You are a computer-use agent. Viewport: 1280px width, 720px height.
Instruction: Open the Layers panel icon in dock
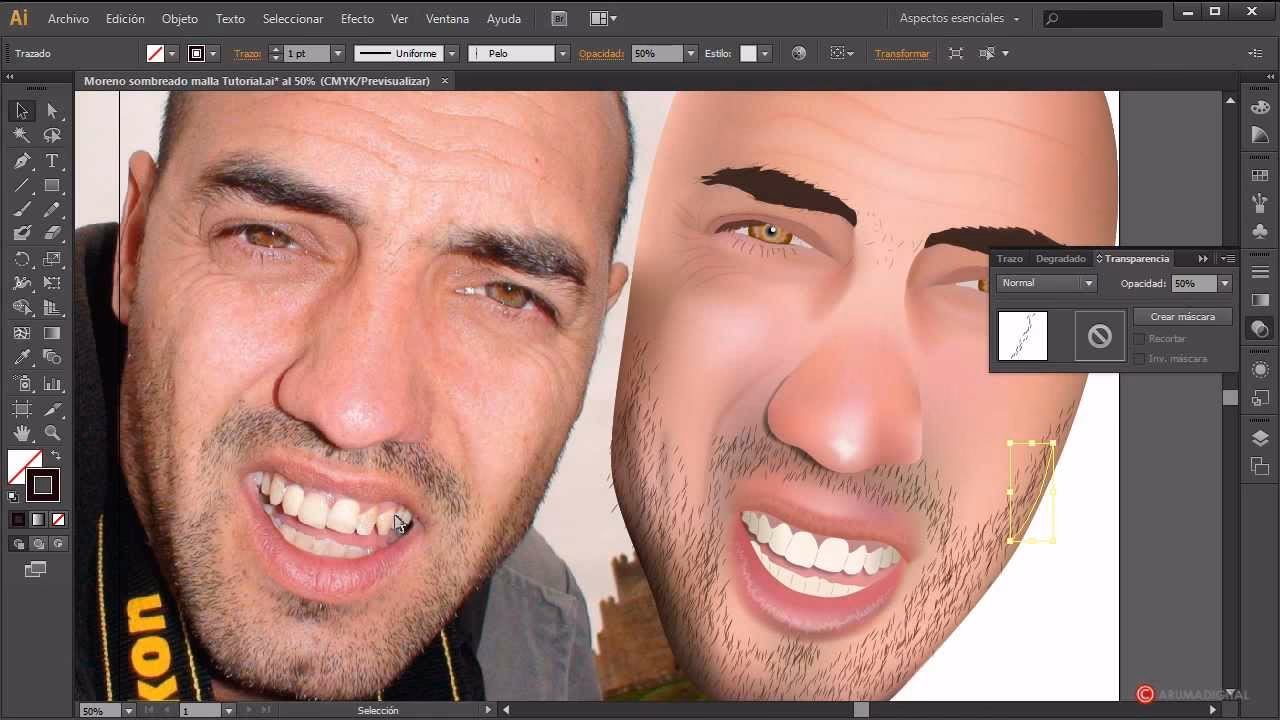(x=1260, y=438)
